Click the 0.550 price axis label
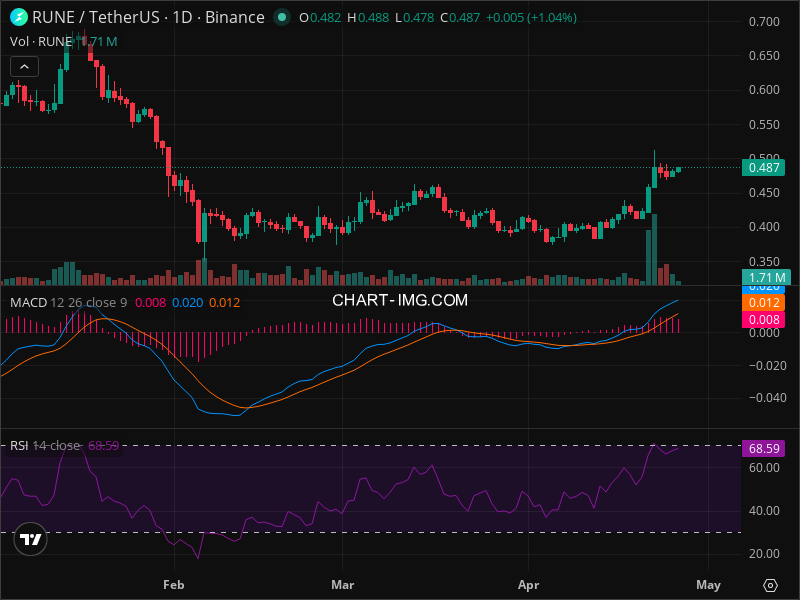 coord(764,124)
